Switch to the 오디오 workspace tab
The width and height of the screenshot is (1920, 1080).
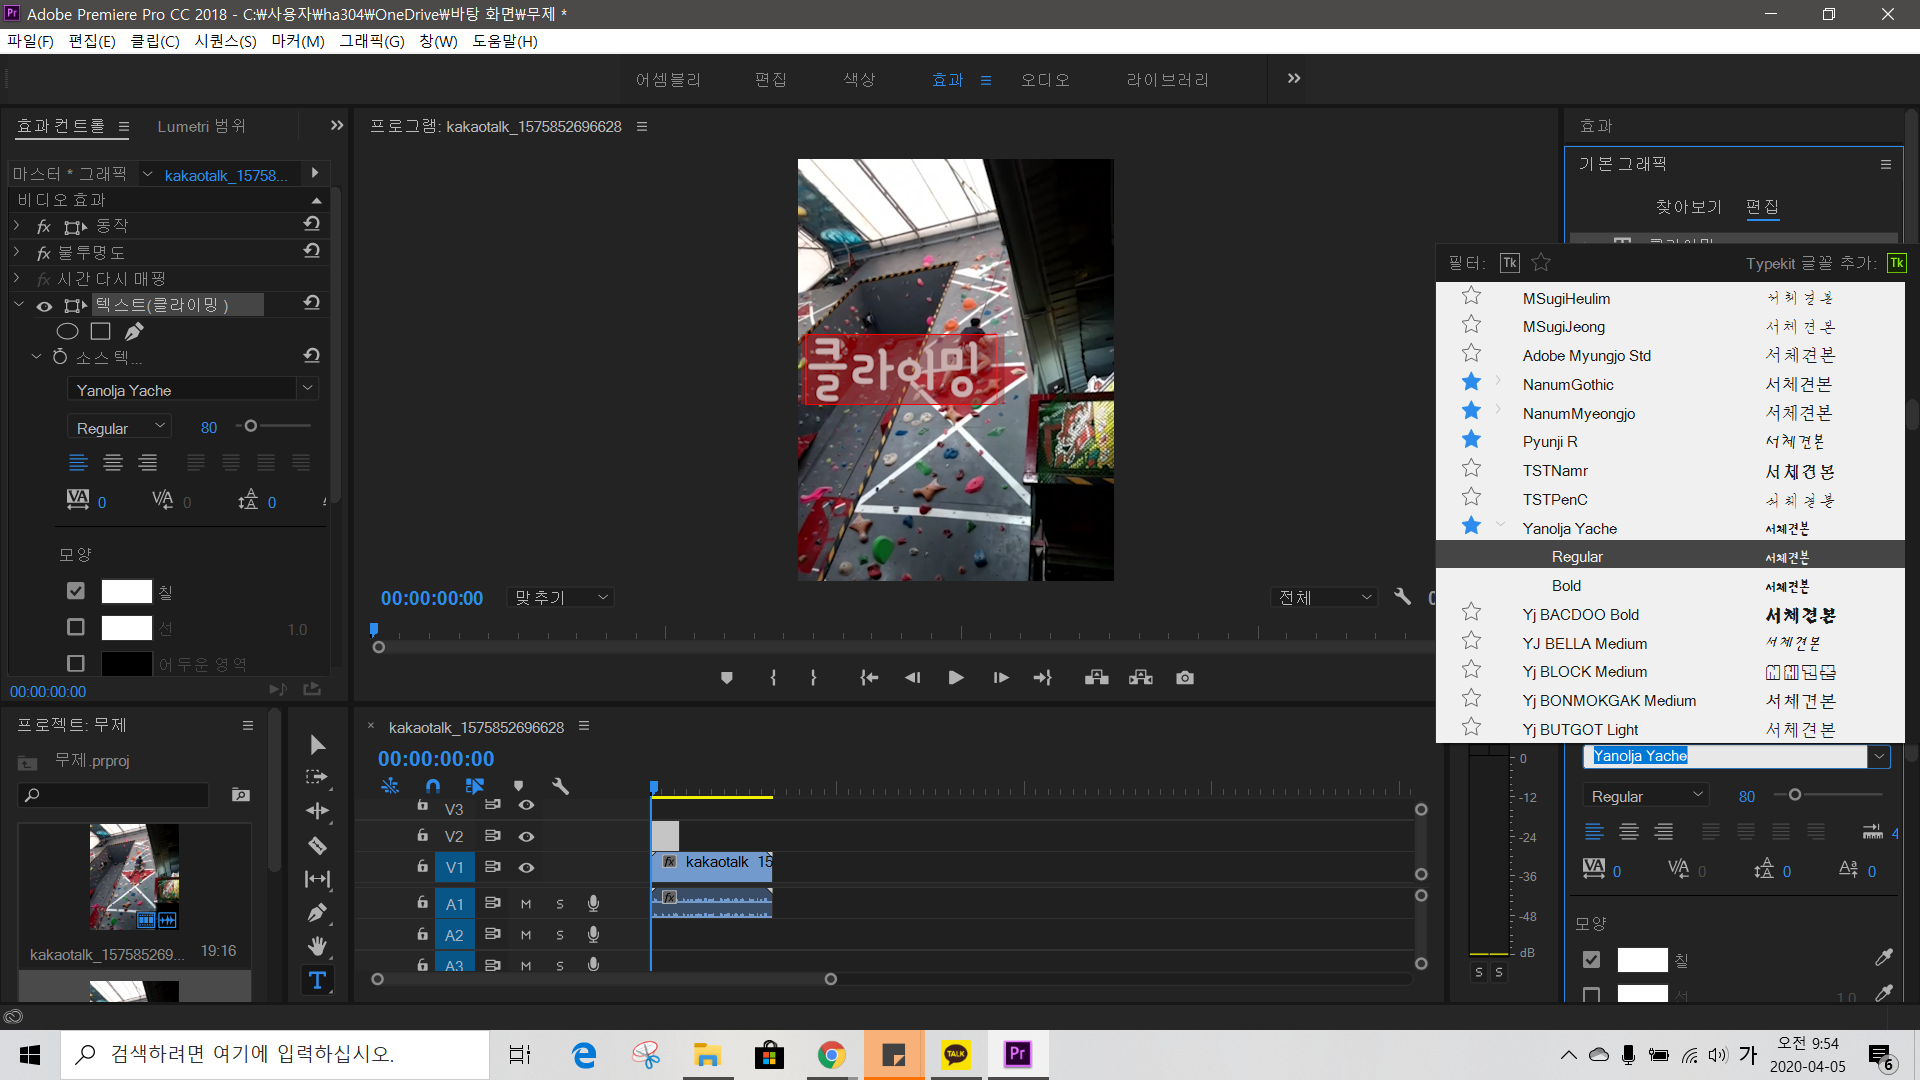click(1045, 80)
